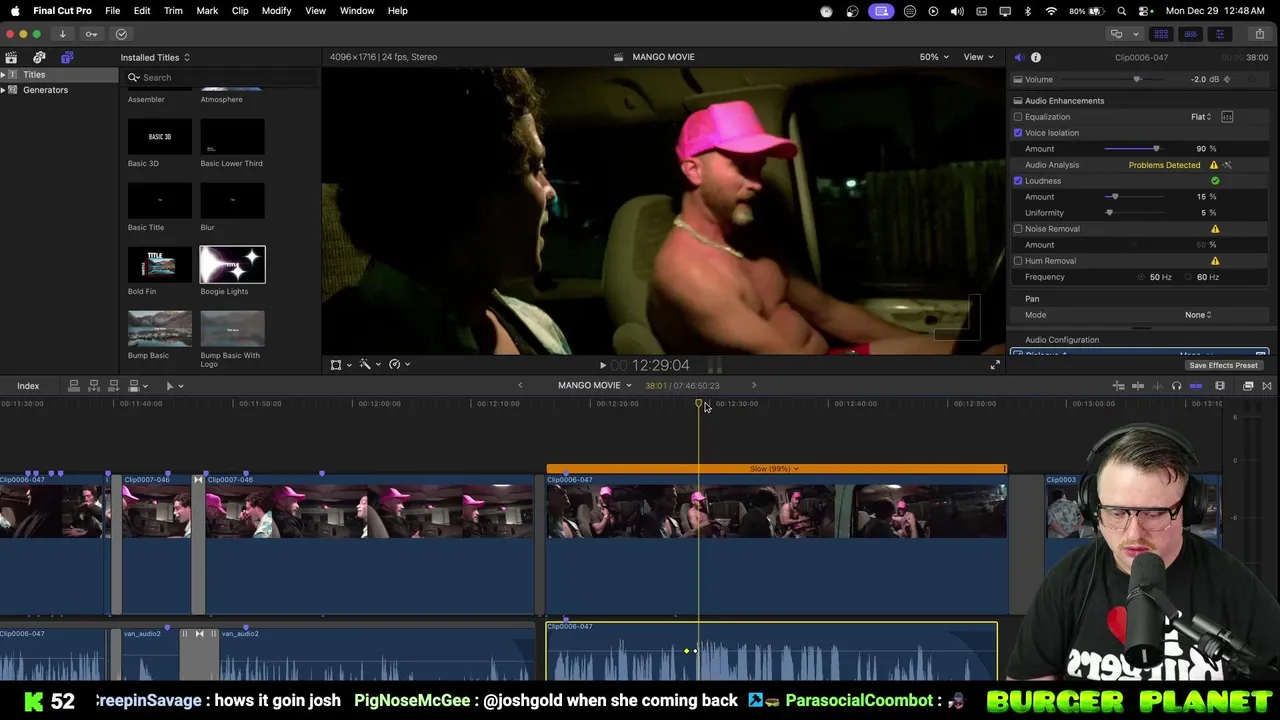The width and height of the screenshot is (1280, 720).
Task: Enable the Noise Removal checkbox
Action: pos(1018,229)
